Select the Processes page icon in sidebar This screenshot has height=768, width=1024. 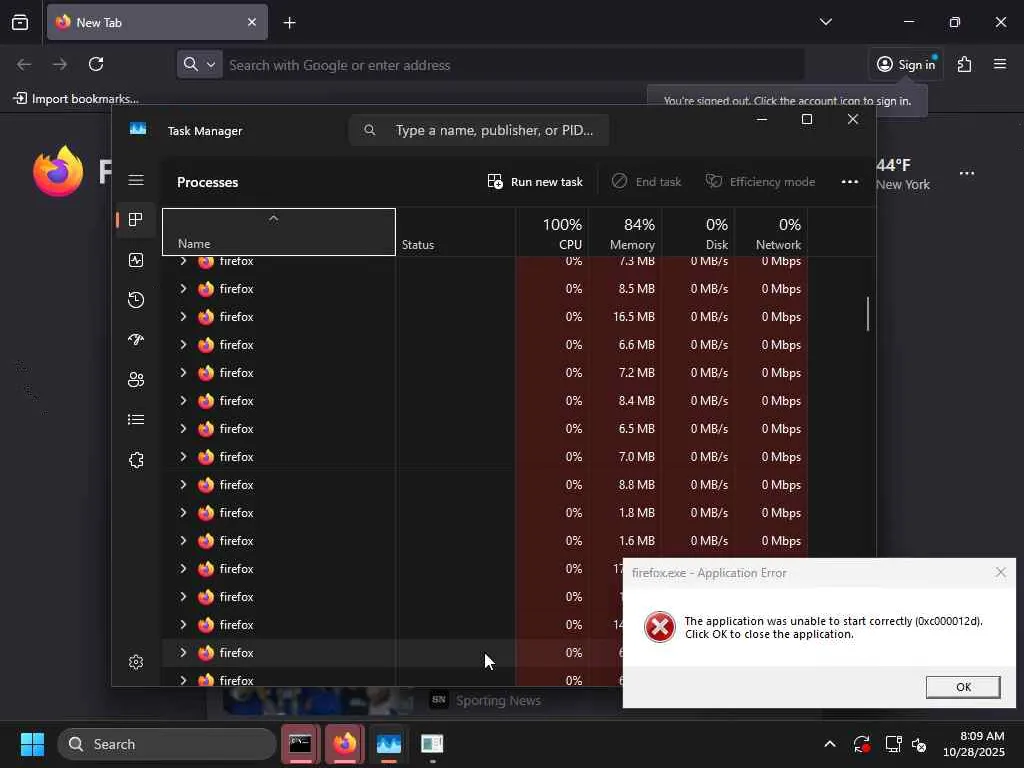(x=136, y=220)
